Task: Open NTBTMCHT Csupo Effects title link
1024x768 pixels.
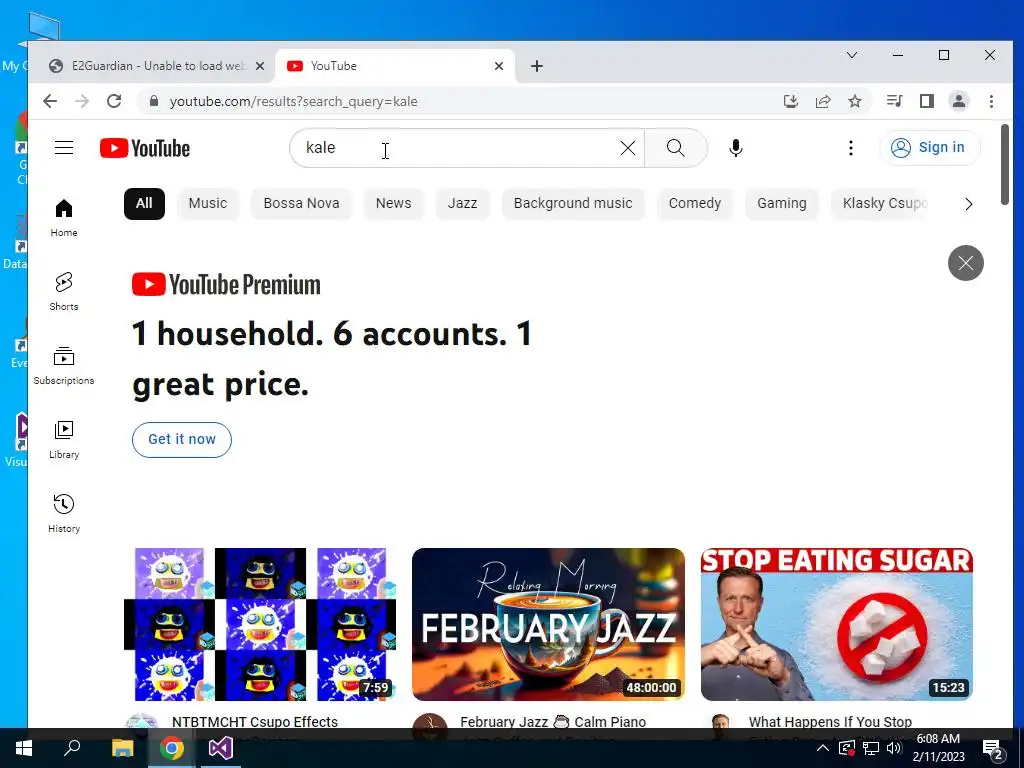Action: 255,722
